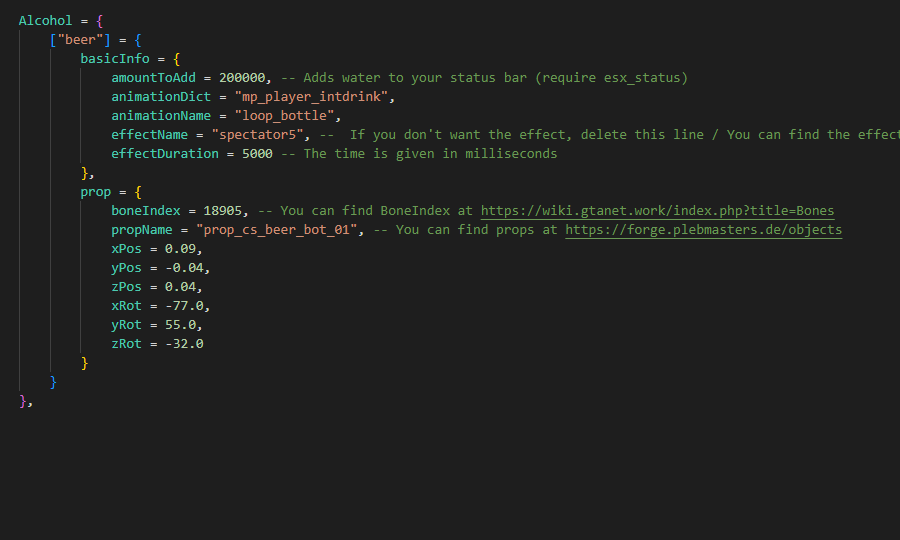Click the prop table key
Viewport: 900px width, 540px height.
tap(96, 192)
